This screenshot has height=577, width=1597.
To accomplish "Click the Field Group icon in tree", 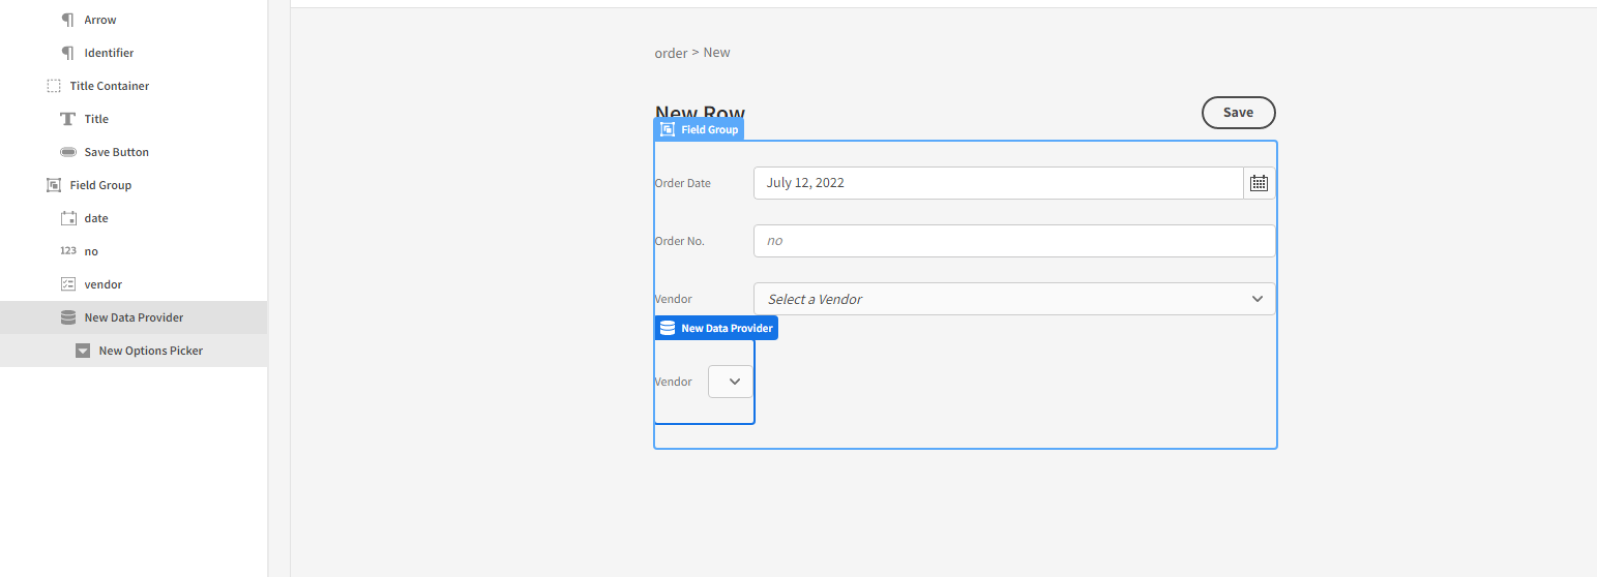I will tap(54, 185).
